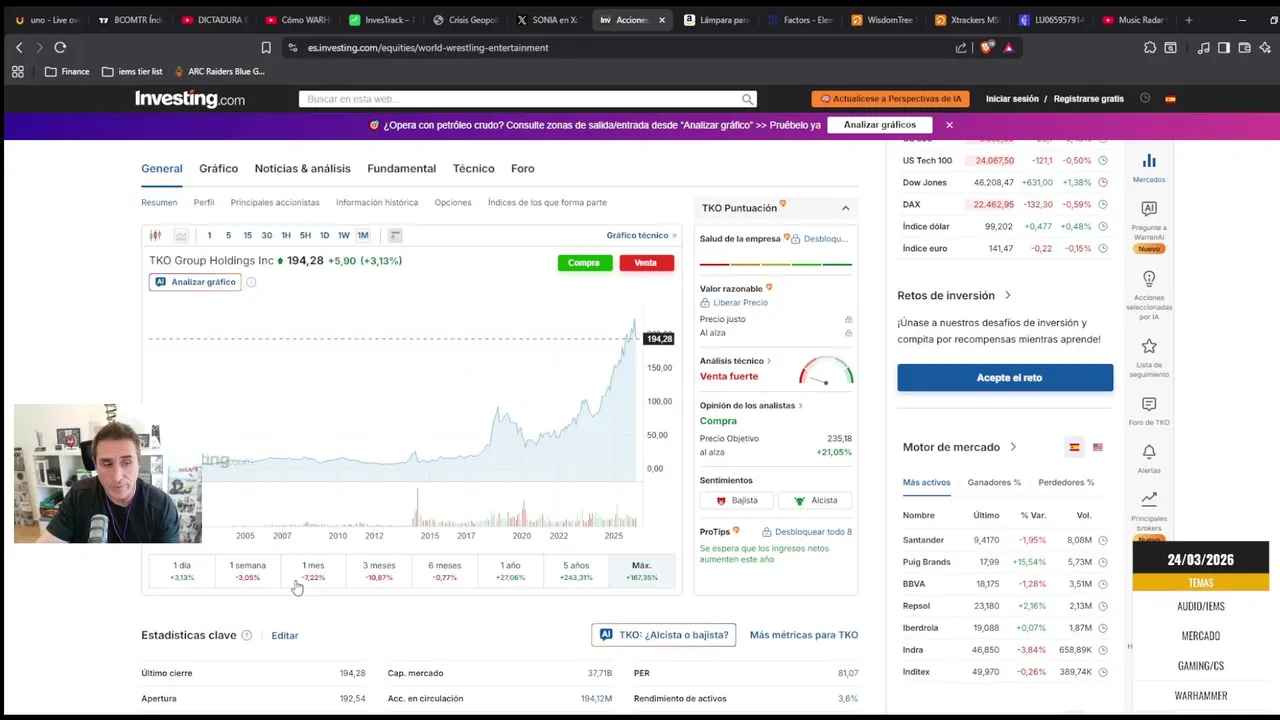Open the Fundamental tab
Image resolution: width=1280 pixels, height=720 pixels.
click(401, 168)
